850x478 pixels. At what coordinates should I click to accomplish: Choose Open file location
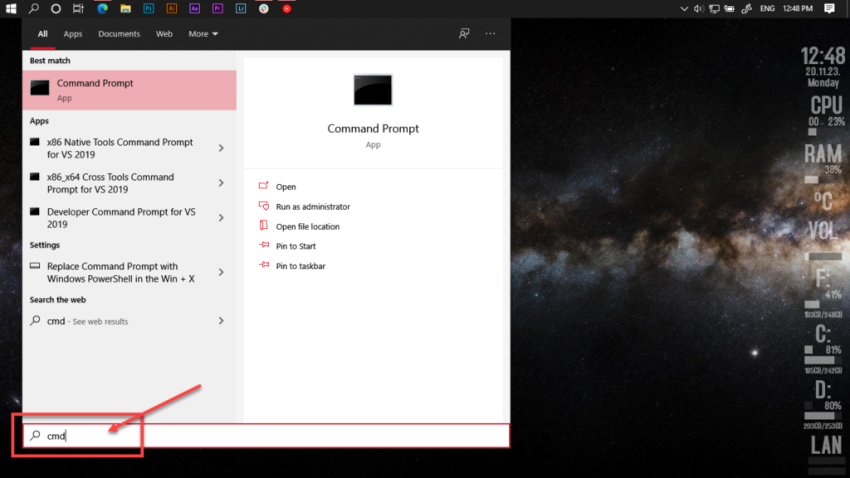(307, 227)
